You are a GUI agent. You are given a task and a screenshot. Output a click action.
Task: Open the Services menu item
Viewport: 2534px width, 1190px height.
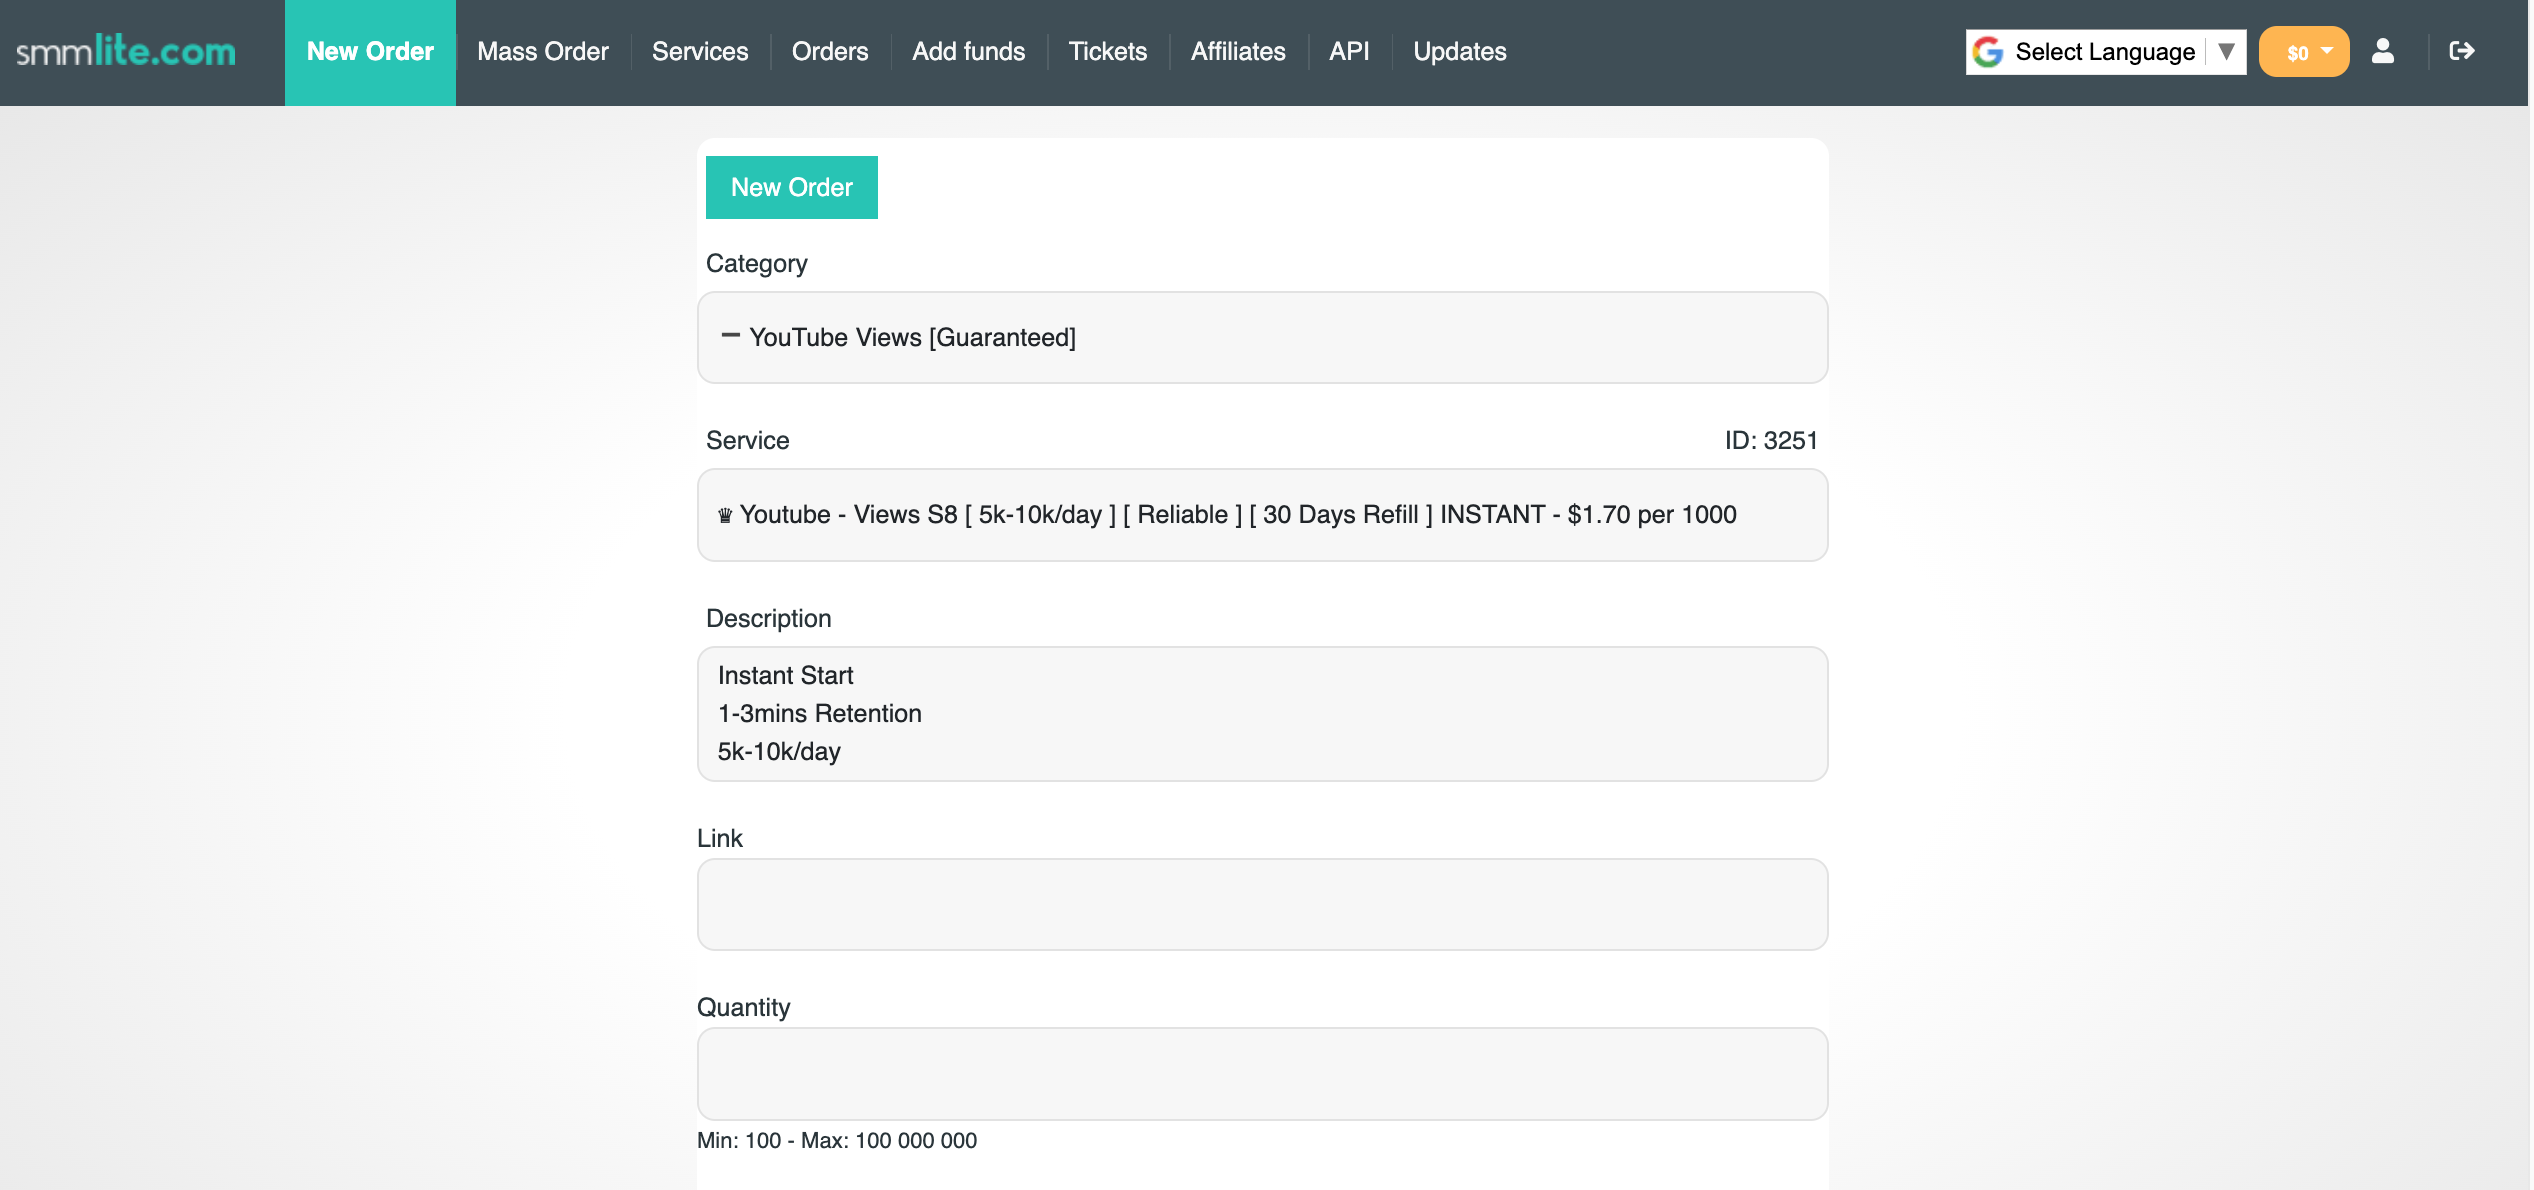click(x=700, y=52)
